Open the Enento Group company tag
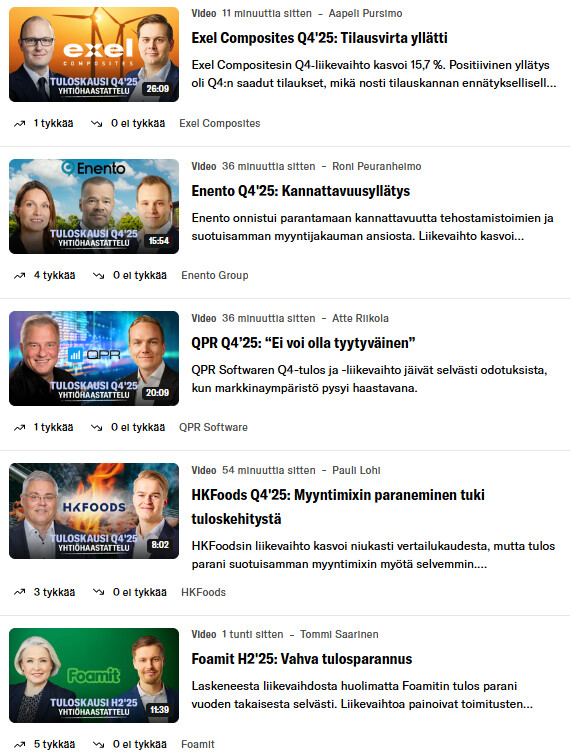The width and height of the screenshot is (573, 754). coord(215,276)
